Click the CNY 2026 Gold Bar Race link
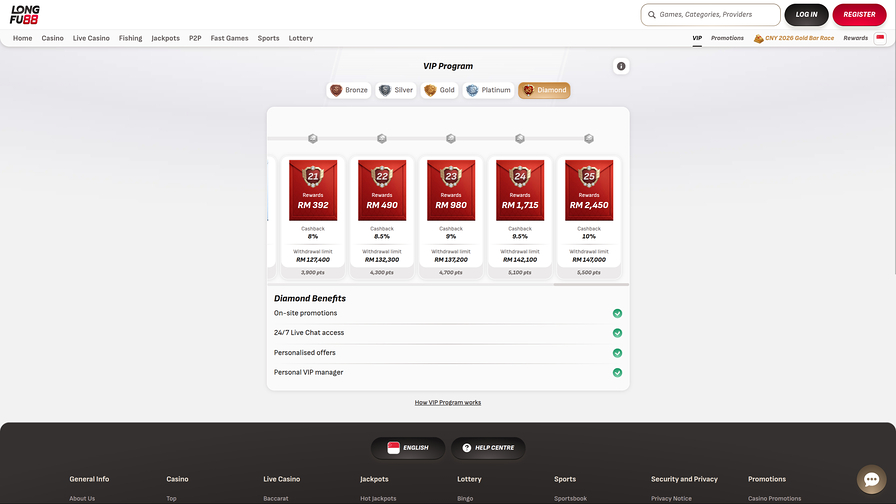This screenshot has height=504, width=896. click(x=794, y=38)
